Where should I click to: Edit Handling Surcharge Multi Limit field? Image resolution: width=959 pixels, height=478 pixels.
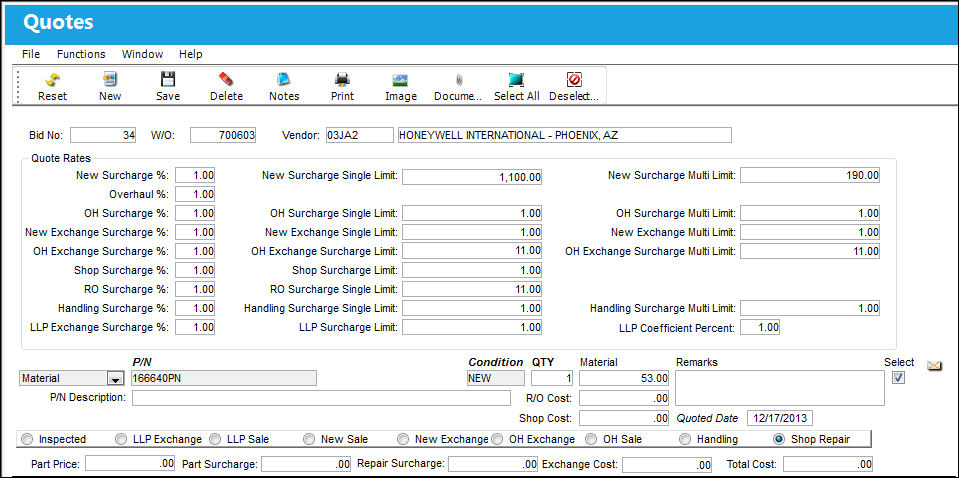coord(810,308)
